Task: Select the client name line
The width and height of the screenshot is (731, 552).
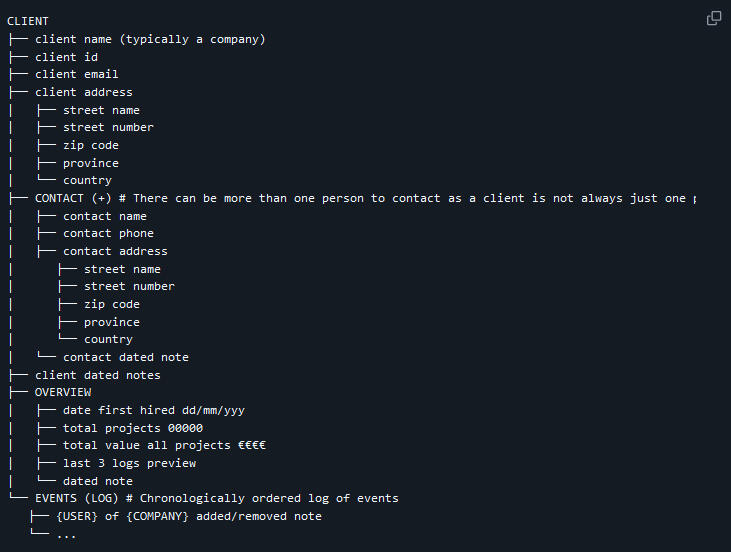Action: 150,39
